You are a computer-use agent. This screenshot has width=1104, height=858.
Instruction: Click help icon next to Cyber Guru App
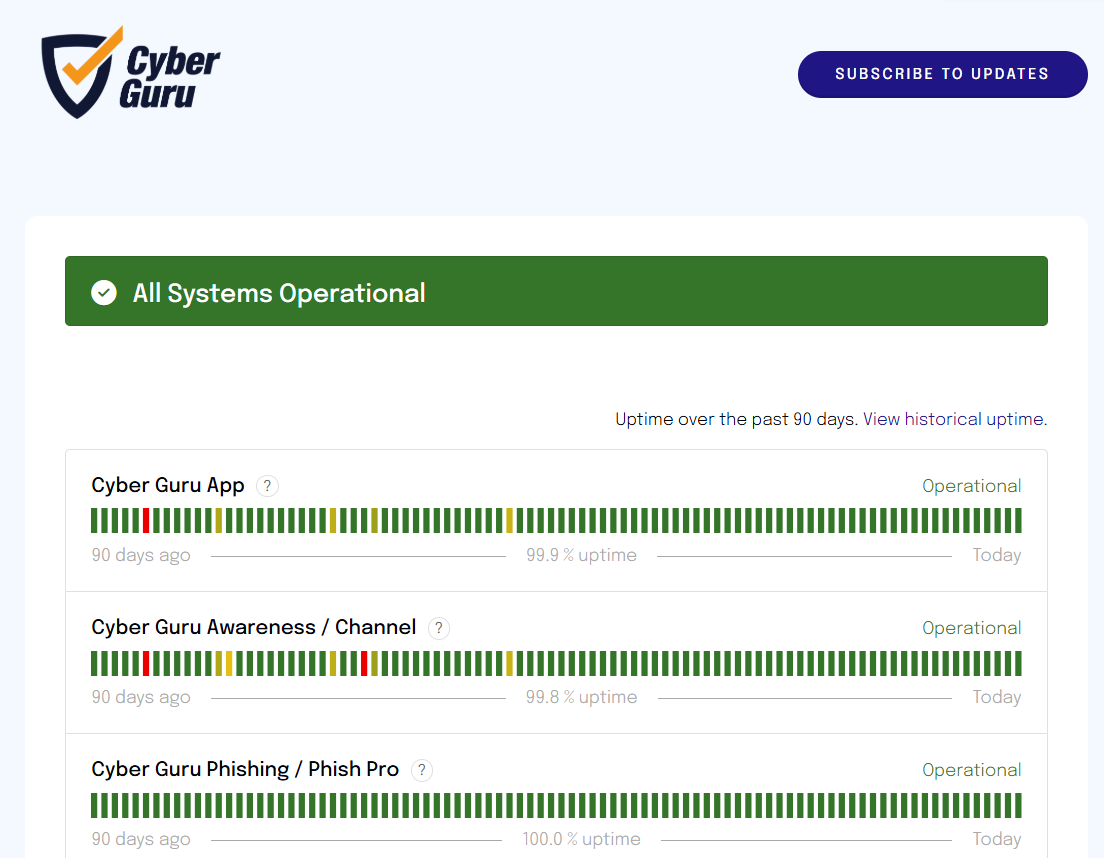[267, 486]
